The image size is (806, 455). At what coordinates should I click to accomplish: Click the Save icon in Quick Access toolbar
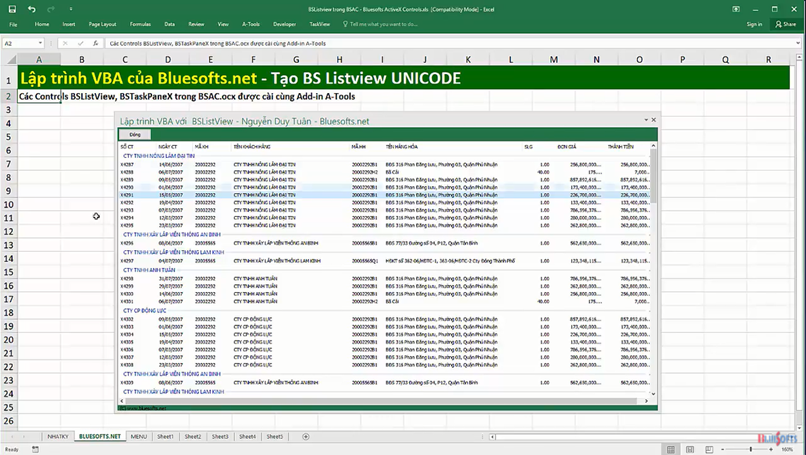12,9
